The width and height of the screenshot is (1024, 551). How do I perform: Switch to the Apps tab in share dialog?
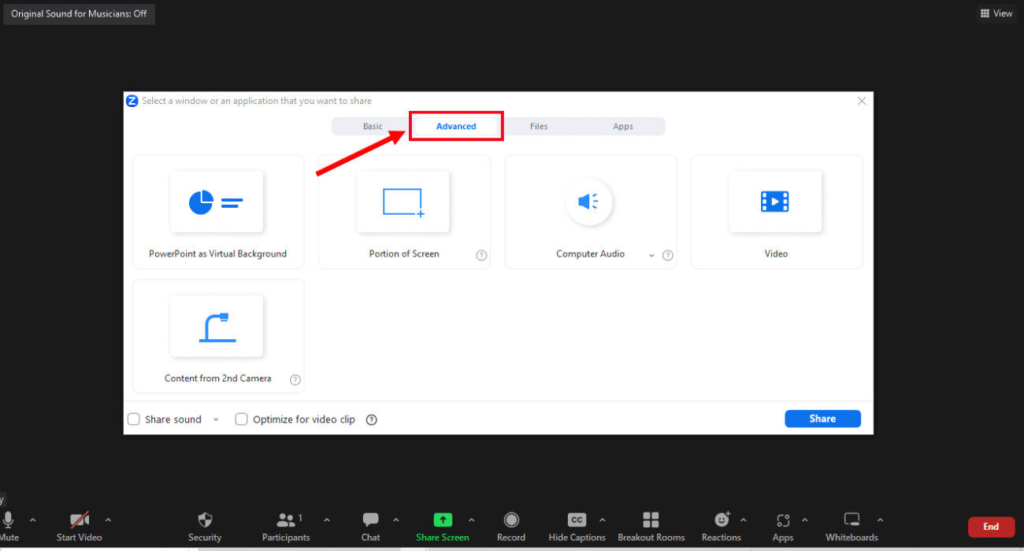click(622, 126)
